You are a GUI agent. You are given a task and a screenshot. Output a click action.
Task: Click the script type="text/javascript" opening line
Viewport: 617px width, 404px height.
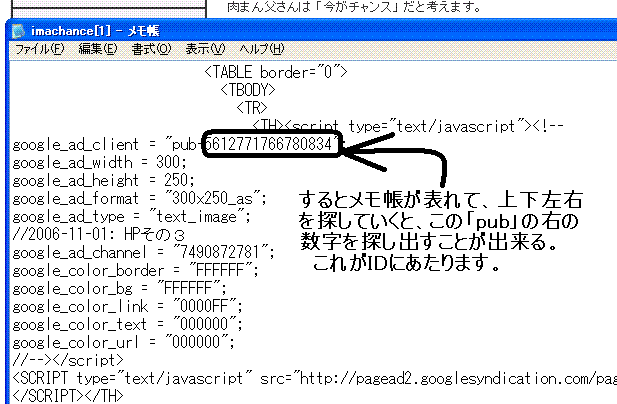click(408, 126)
